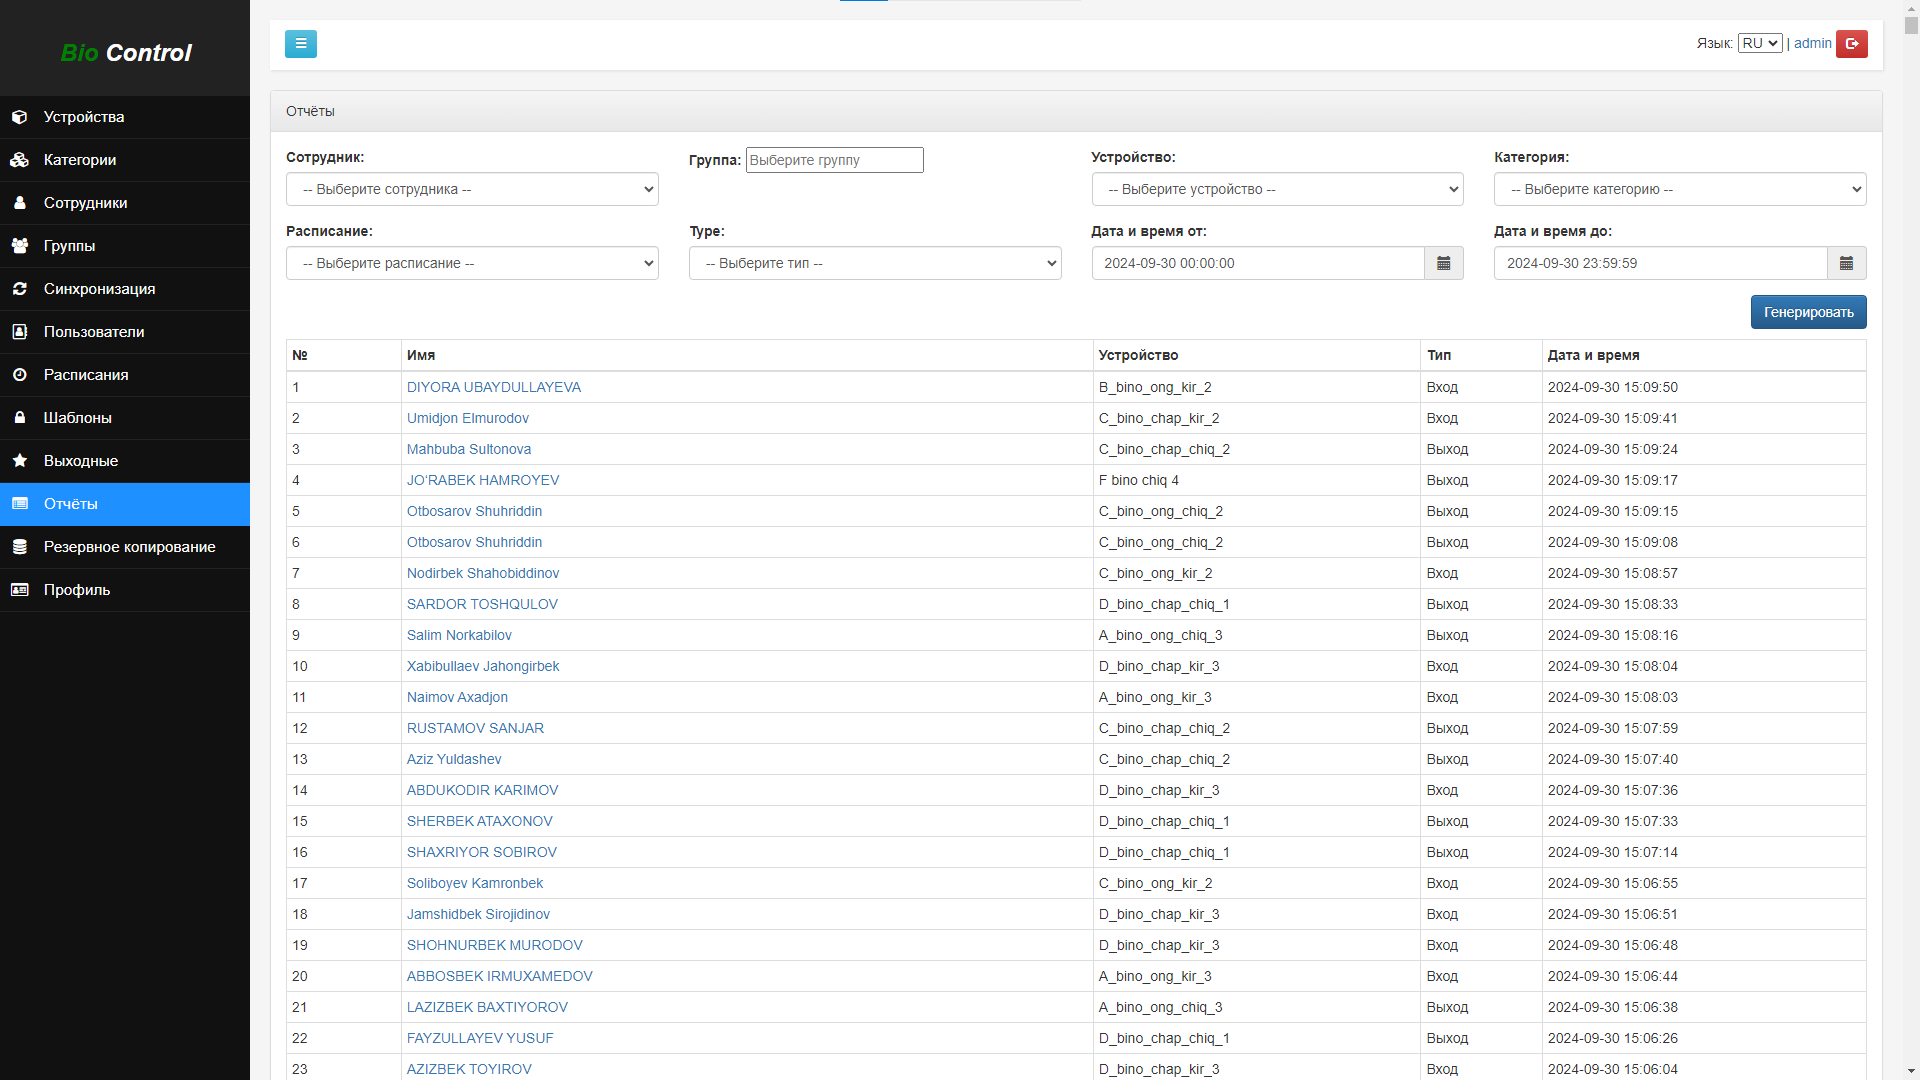Image resolution: width=1920 pixels, height=1080 pixels.
Task: Click the 'Дата и время от' field
Action: 1258,263
